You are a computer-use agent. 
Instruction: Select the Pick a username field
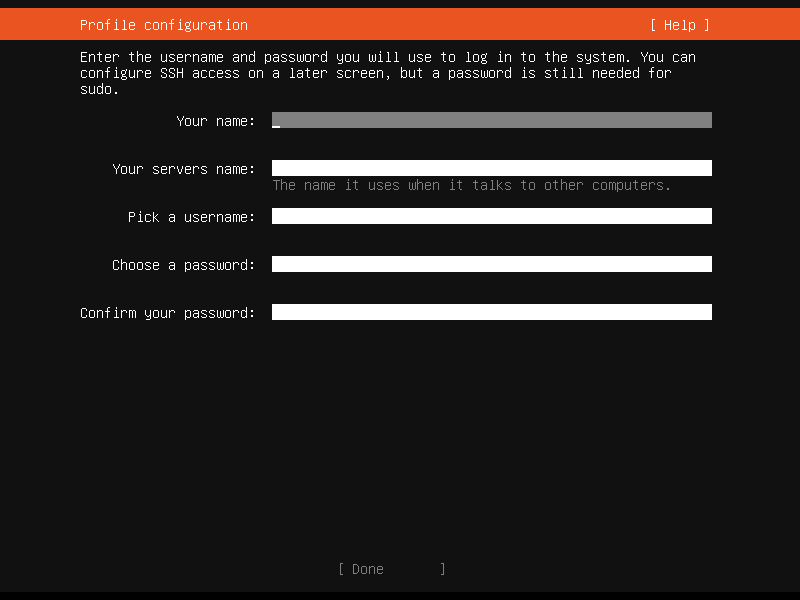(x=490, y=215)
